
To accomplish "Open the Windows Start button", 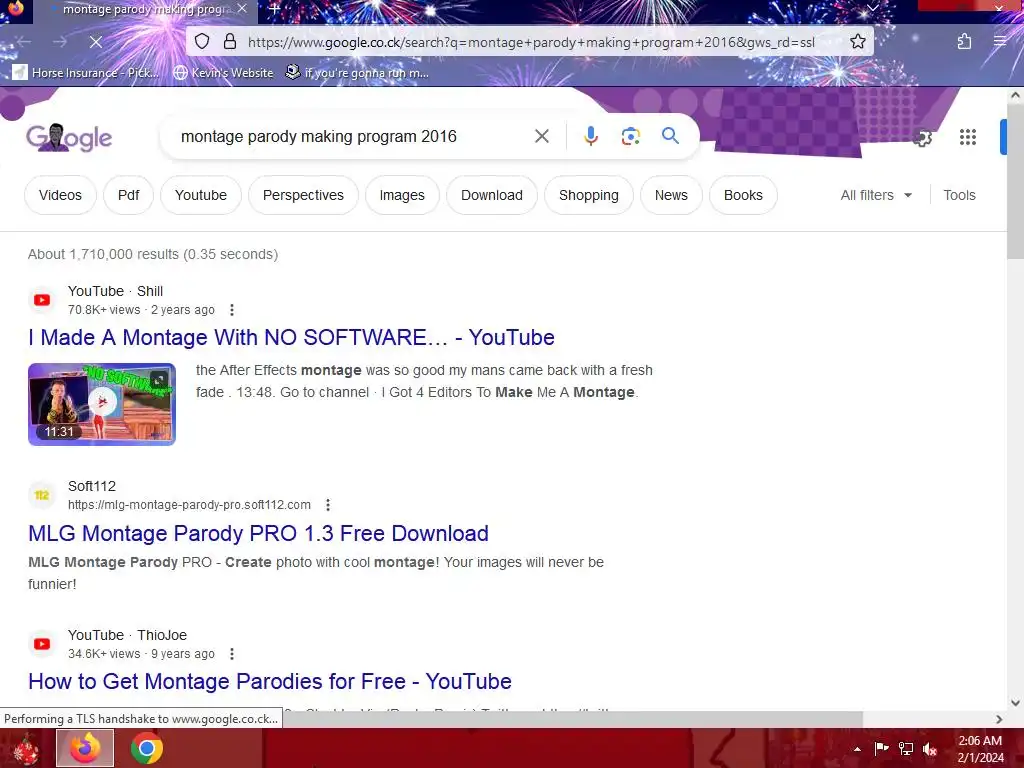I will click(25, 748).
